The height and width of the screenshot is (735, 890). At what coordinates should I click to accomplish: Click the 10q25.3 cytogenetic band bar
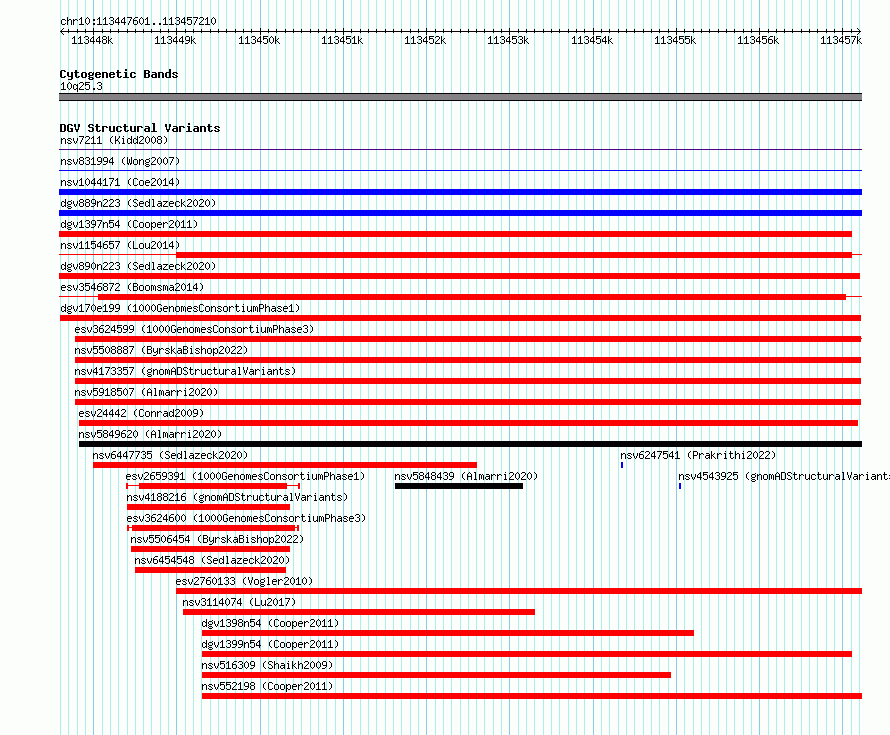pyautogui.click(x=460, y=97)
